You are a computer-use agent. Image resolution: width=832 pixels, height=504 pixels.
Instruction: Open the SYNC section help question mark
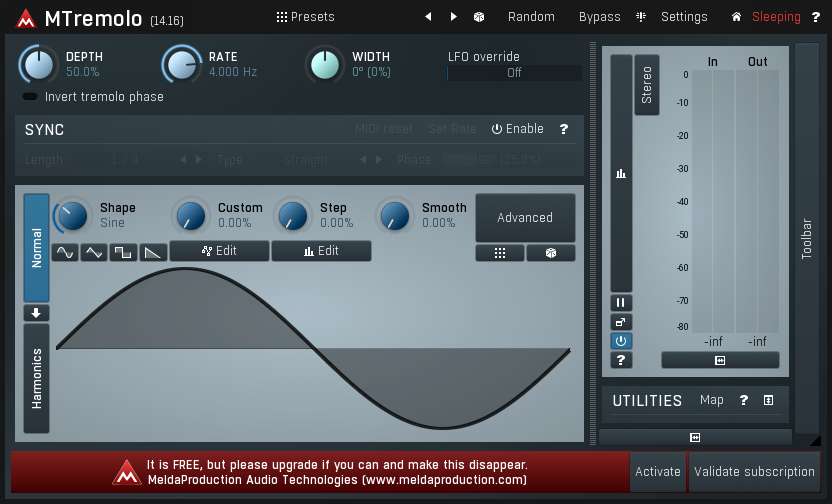[564, 129]
